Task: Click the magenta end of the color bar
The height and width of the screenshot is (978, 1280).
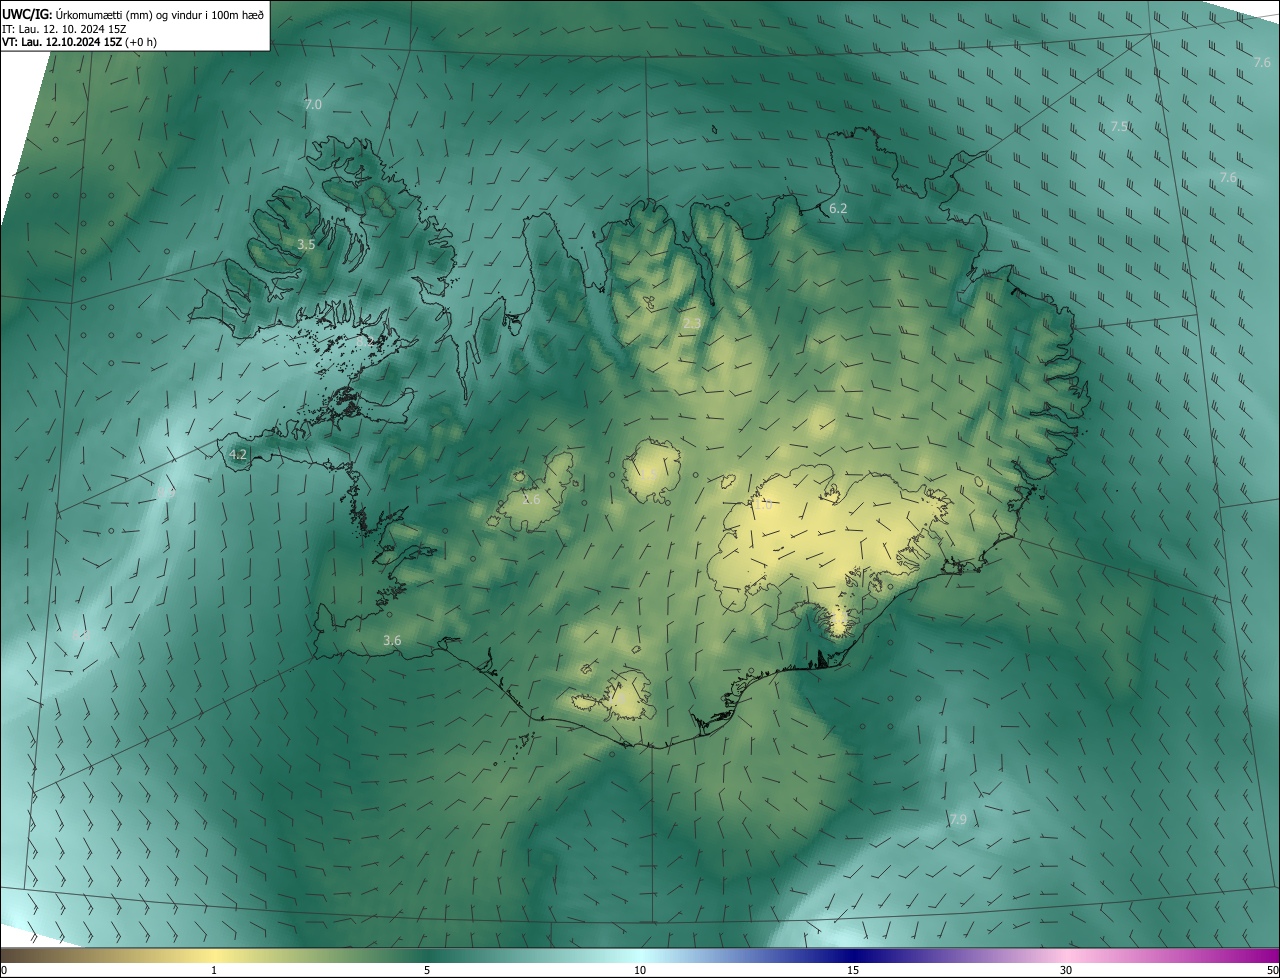Action: pyautogui.click(x=1260, y=955)
